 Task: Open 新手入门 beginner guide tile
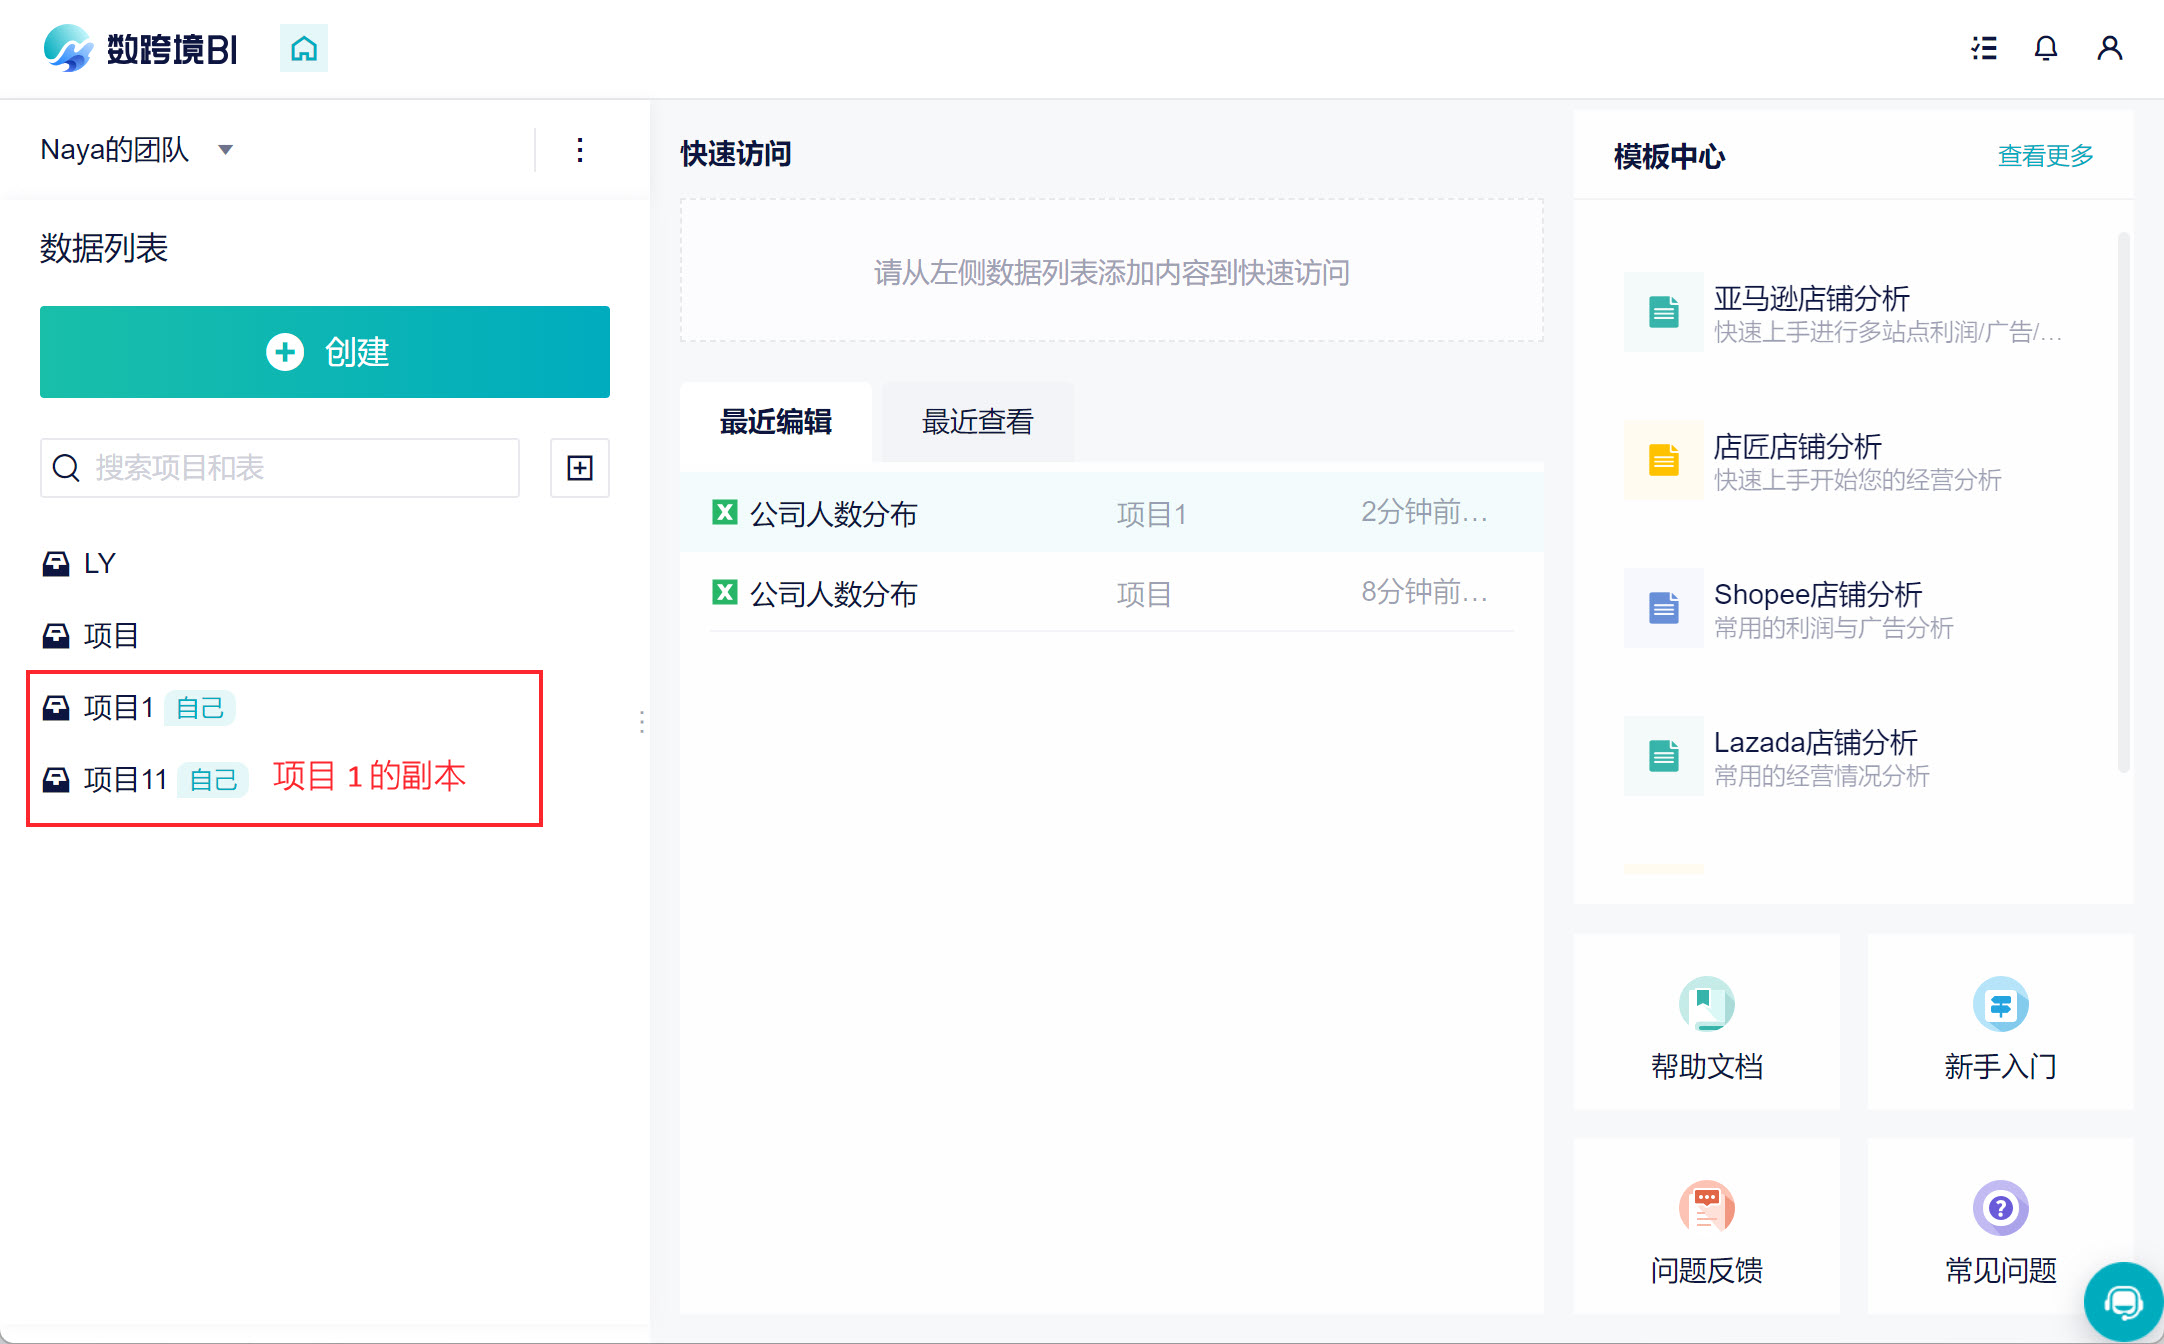tap(2000, 1022)
